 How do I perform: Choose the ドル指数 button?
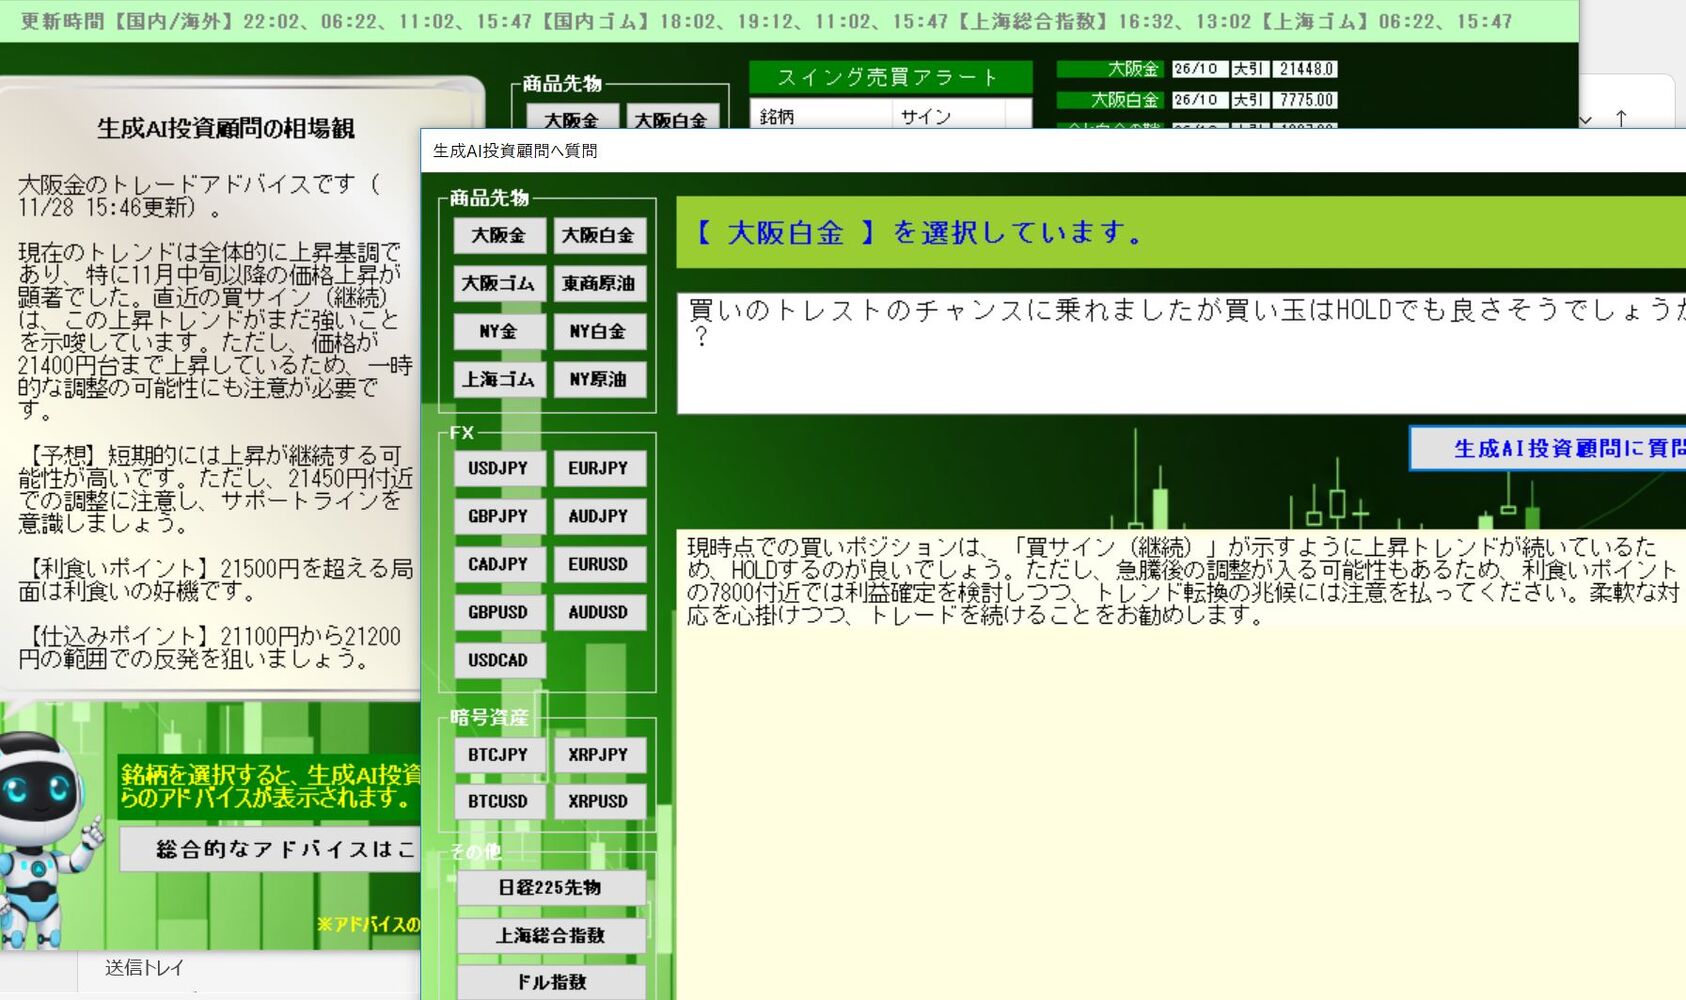[x=551, y=982]
